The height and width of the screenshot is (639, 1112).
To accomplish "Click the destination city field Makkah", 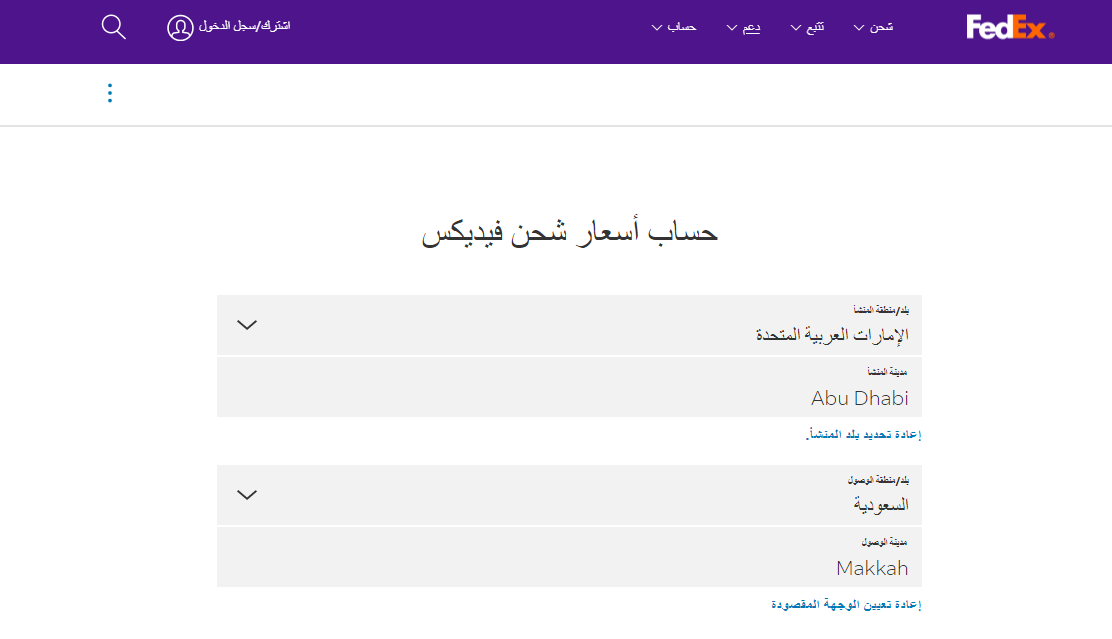I will 569,557.
